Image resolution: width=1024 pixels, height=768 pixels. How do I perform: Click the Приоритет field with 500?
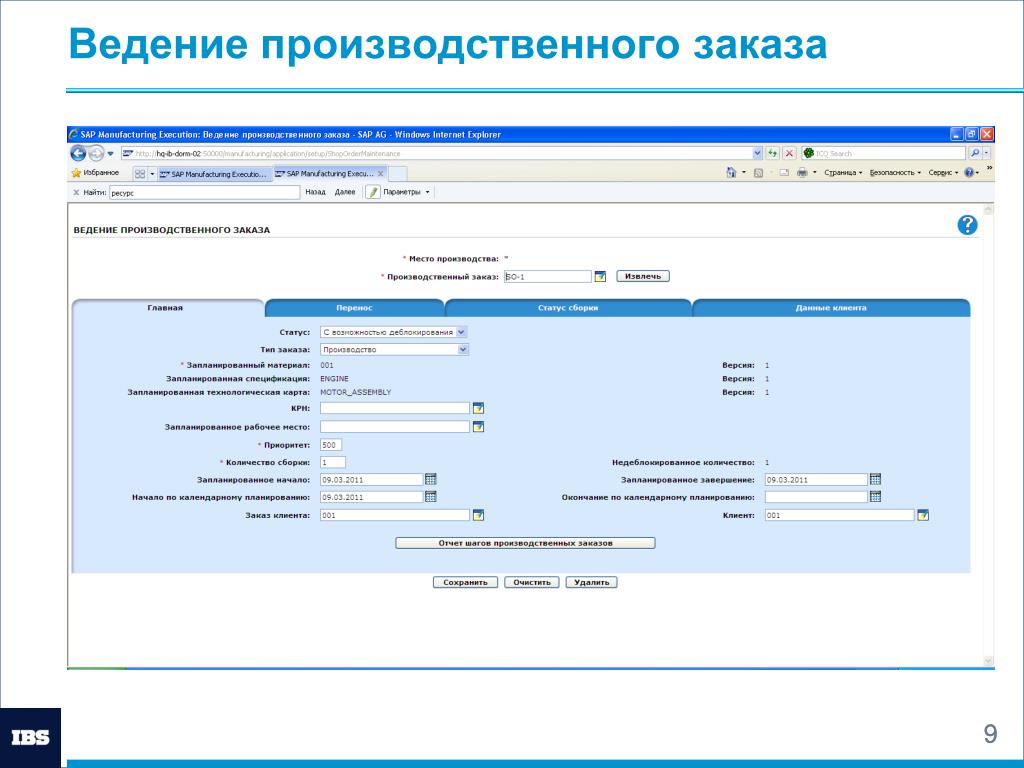330,445
